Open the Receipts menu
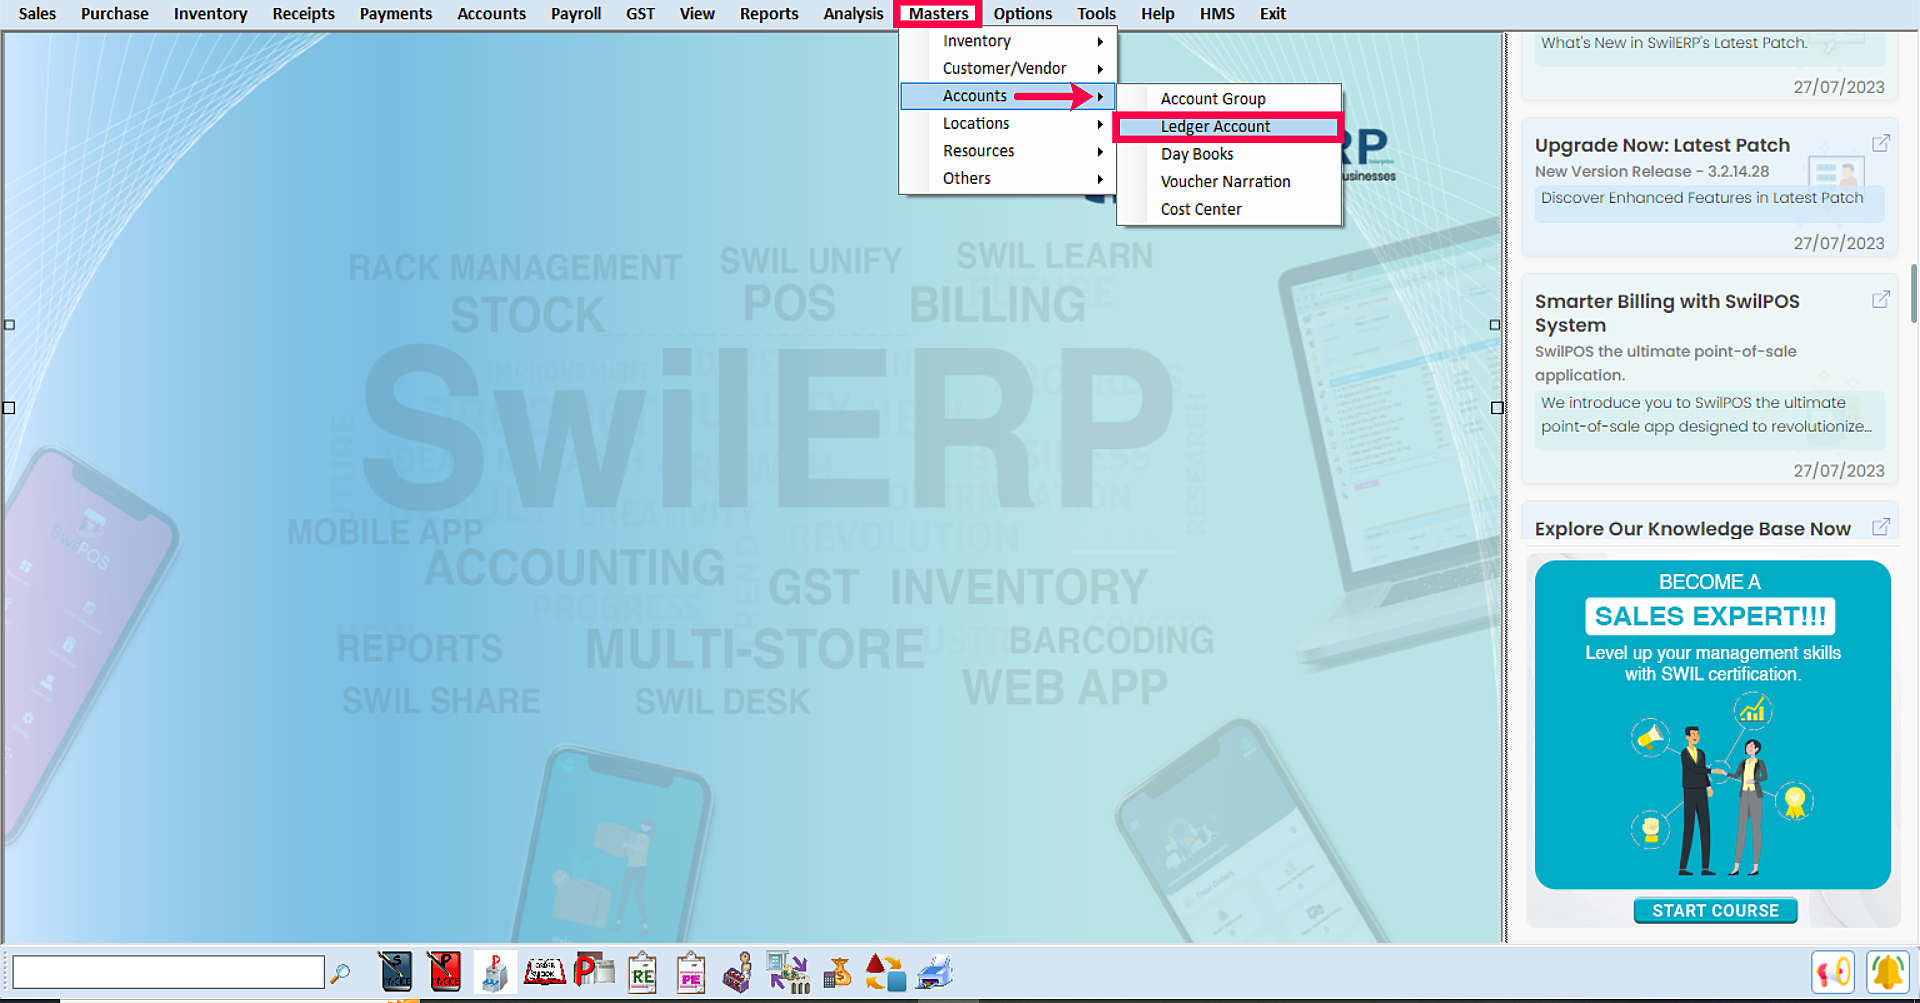 (303, 14)
